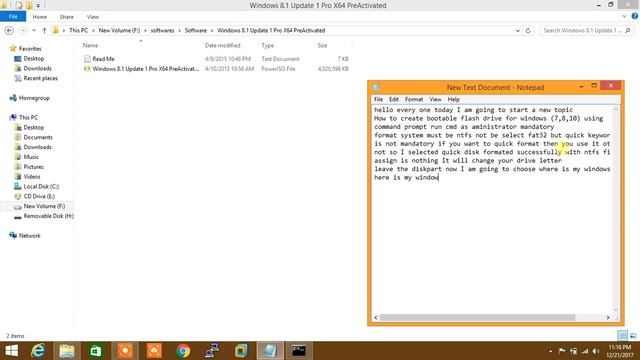
Task: Open Windows Store taskbar icon
Action: [x=96, y=351]
